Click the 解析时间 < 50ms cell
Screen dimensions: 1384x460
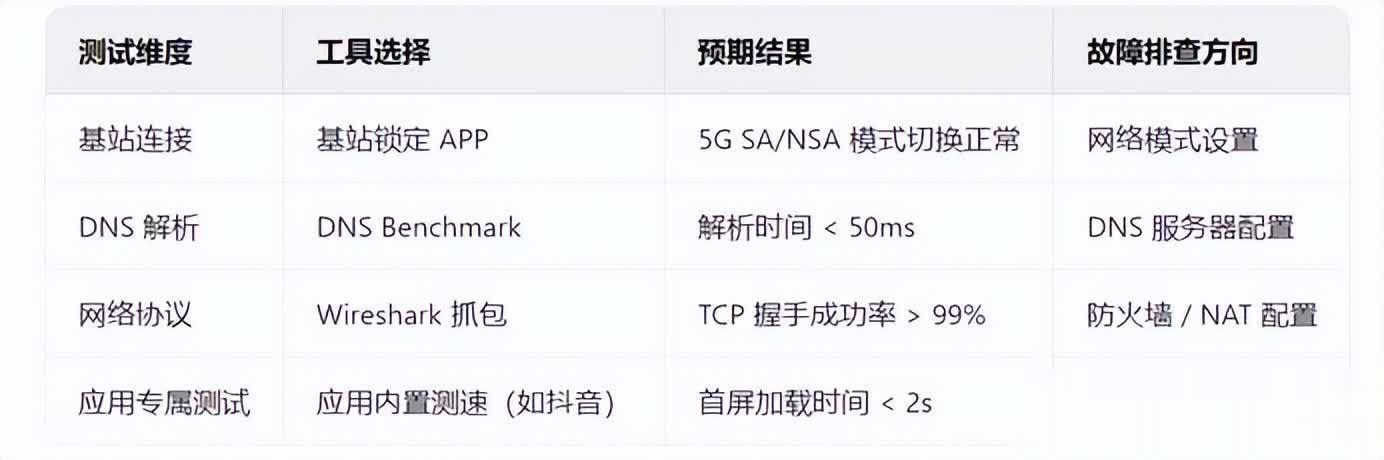(x=806, y=228)
